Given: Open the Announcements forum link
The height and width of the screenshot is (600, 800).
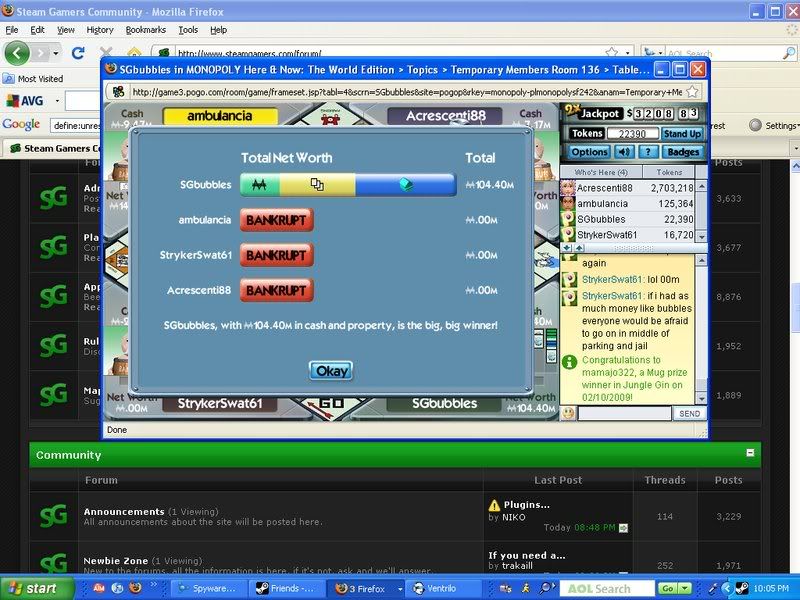Looking at the screenshot, I should click(124, 511).
